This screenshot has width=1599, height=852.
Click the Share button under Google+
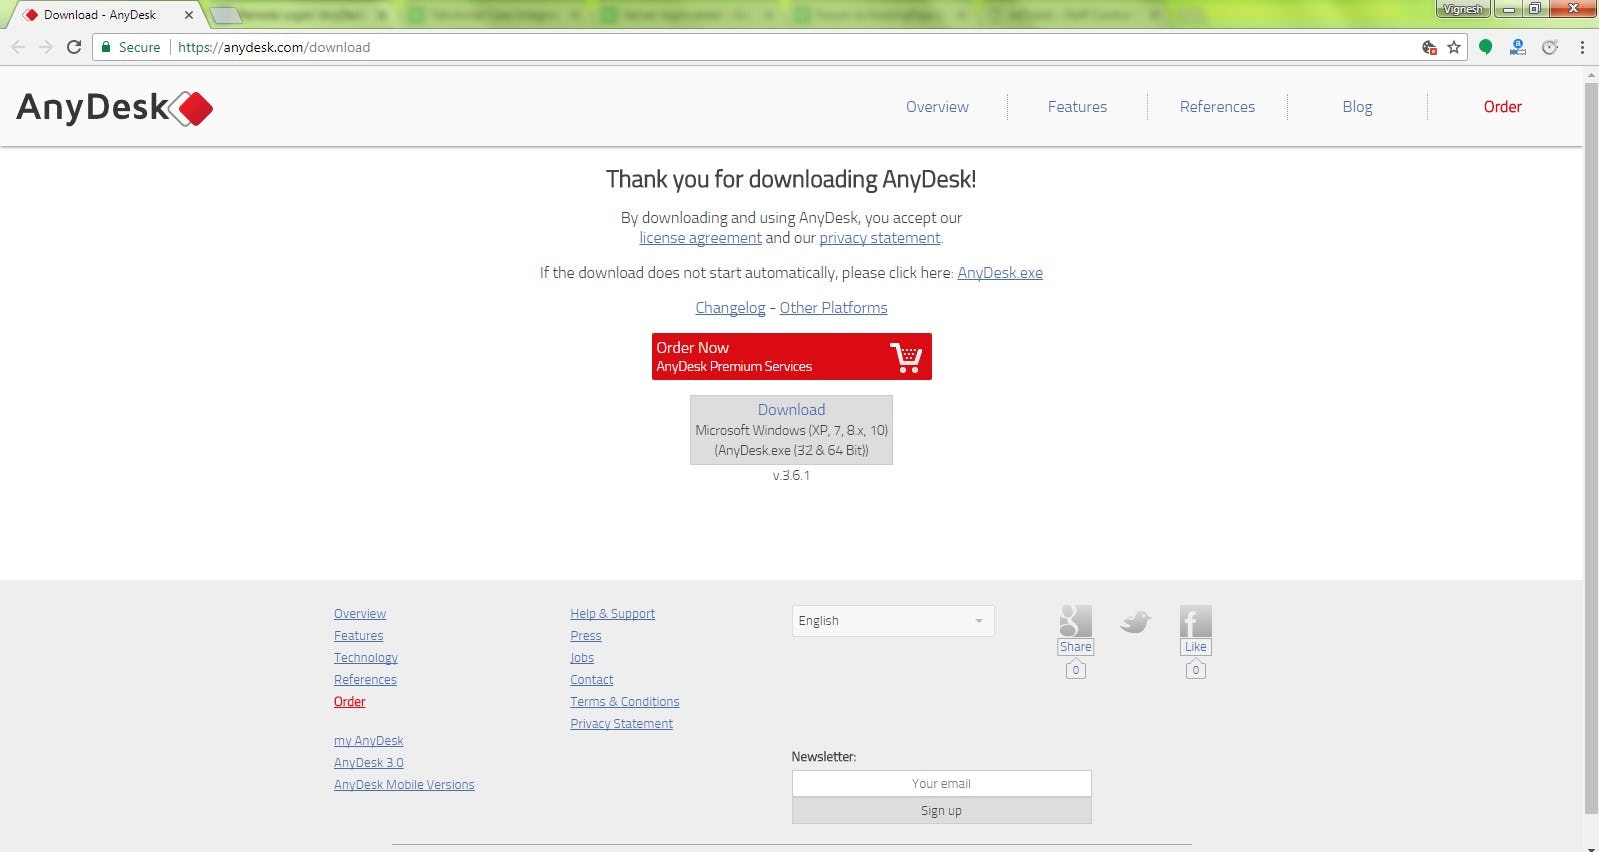1075,647
